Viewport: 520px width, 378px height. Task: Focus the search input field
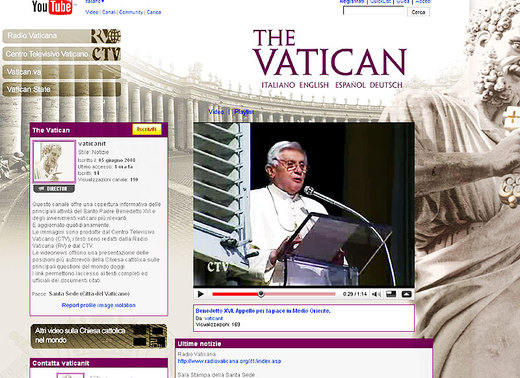click(374, 11)
